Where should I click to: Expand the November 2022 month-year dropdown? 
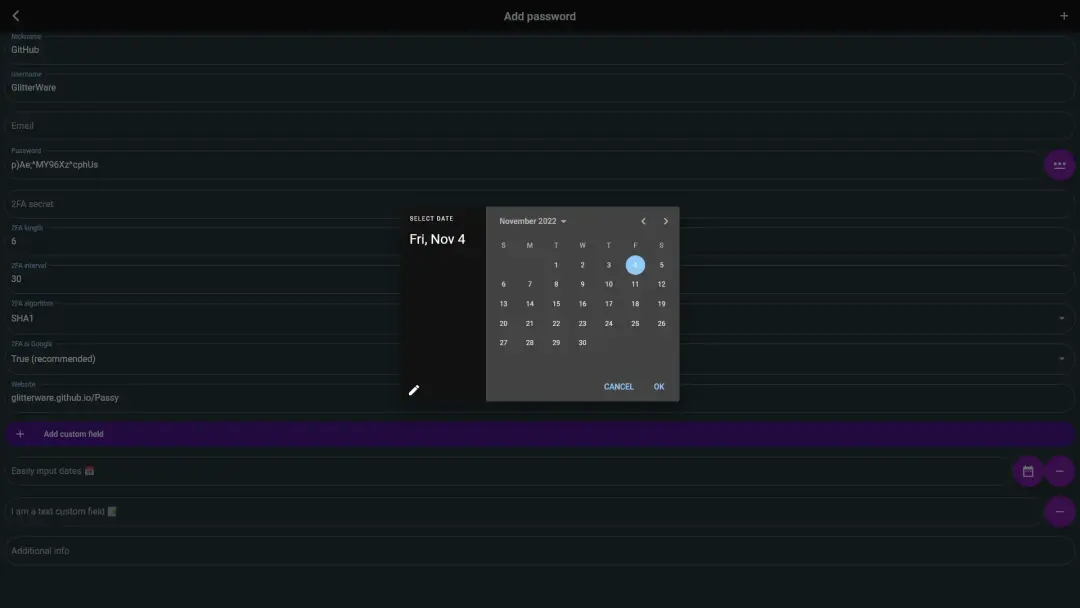click(532, 221)
